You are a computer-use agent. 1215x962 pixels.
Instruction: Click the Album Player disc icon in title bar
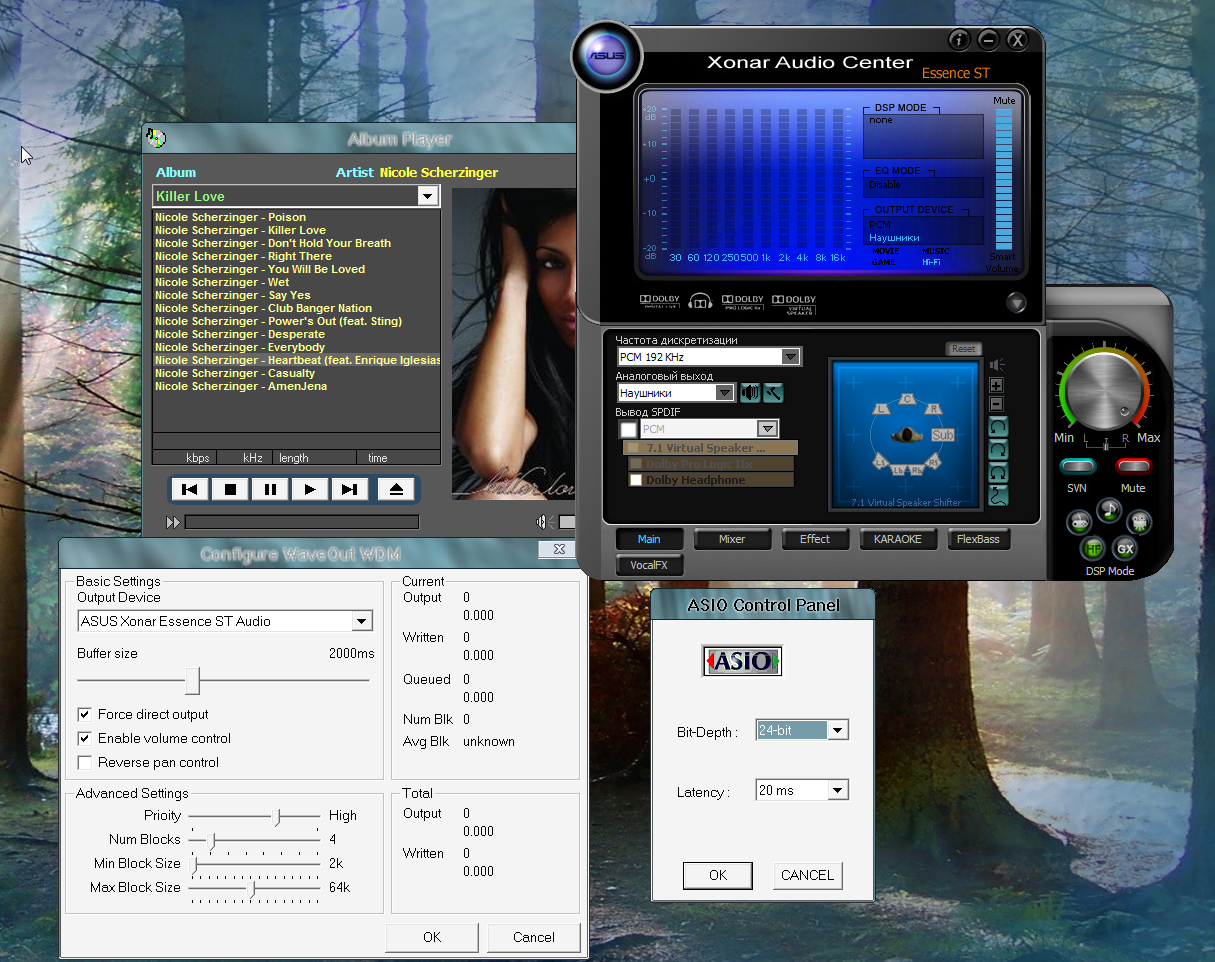tap(156, 138)
